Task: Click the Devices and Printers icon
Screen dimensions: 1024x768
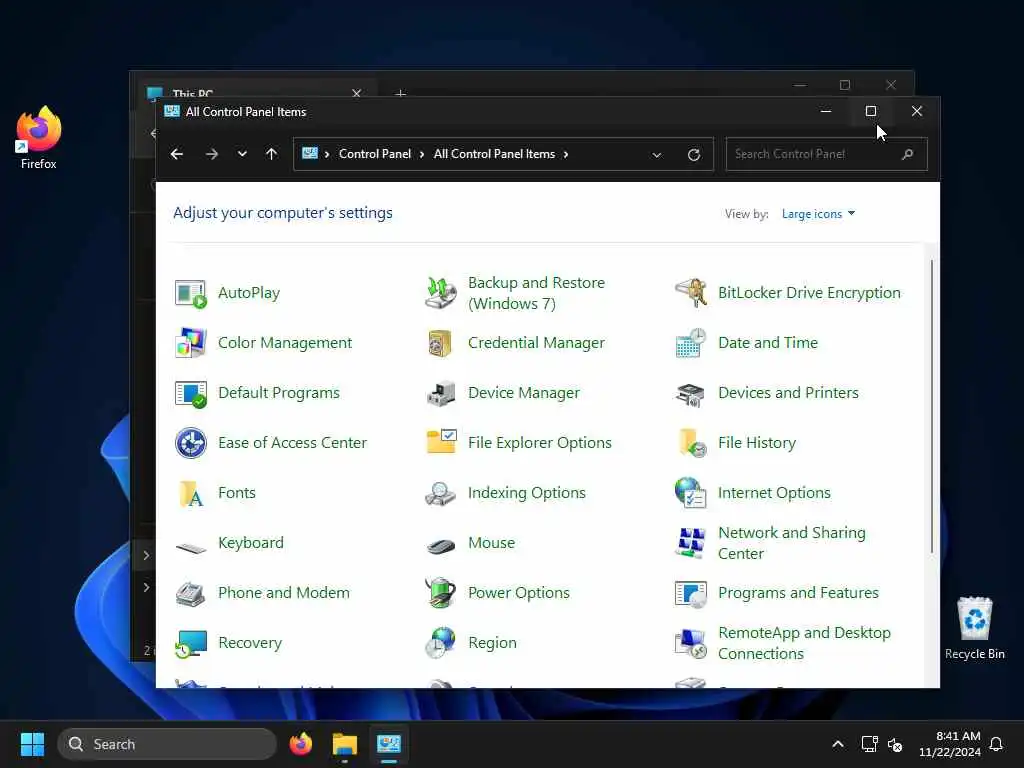Action: point(691,393)
